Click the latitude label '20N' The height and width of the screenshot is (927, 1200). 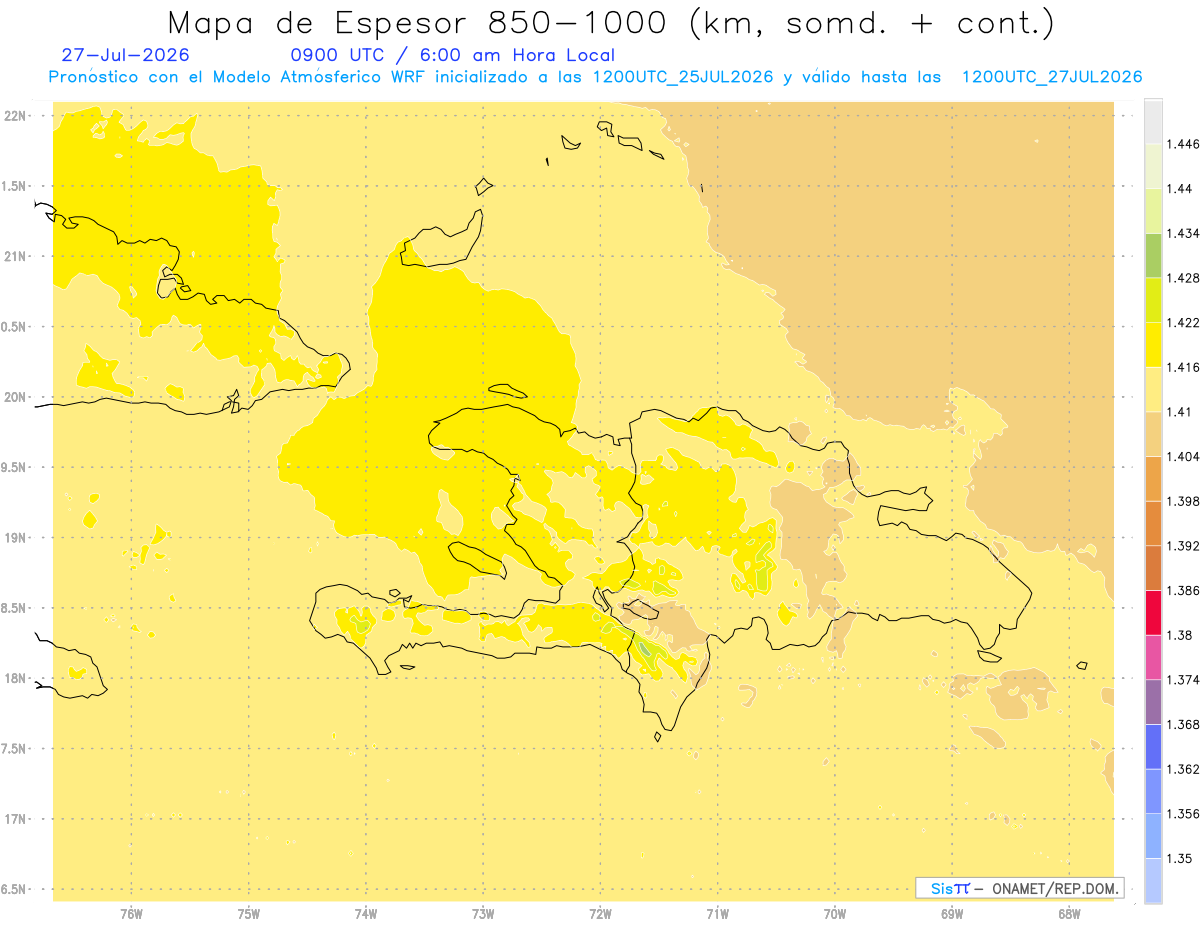pos(16,397)
